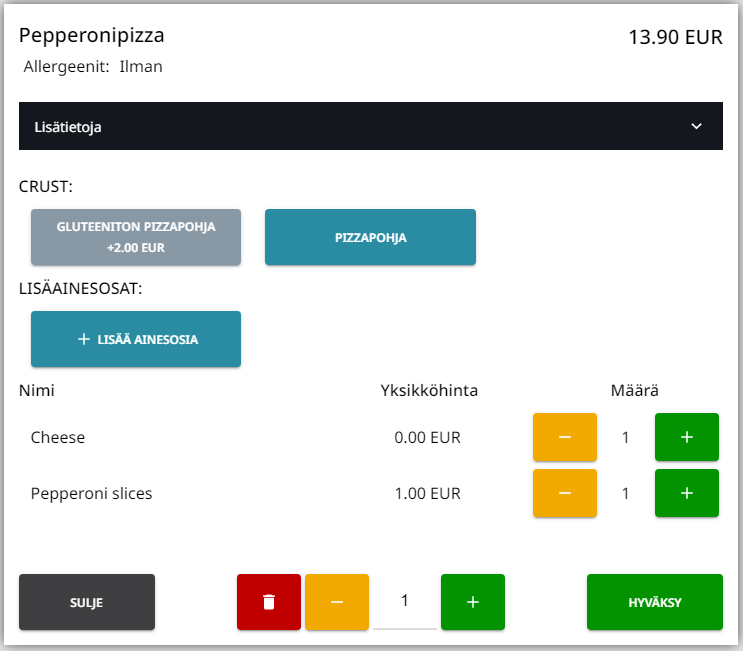The width and height of the screenshot is (743, 651).
Task: Select the Pepperoni slices row name
Action: (x=91, y=493)
